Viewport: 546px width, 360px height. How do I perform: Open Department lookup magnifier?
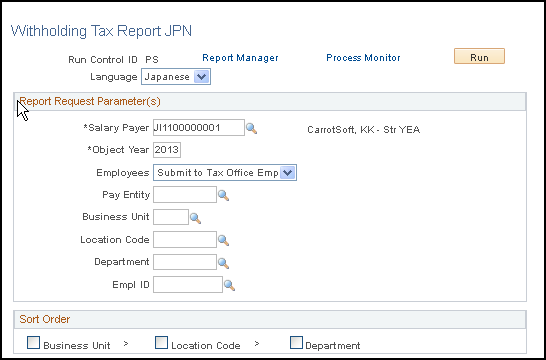click(x=224, y=263)
